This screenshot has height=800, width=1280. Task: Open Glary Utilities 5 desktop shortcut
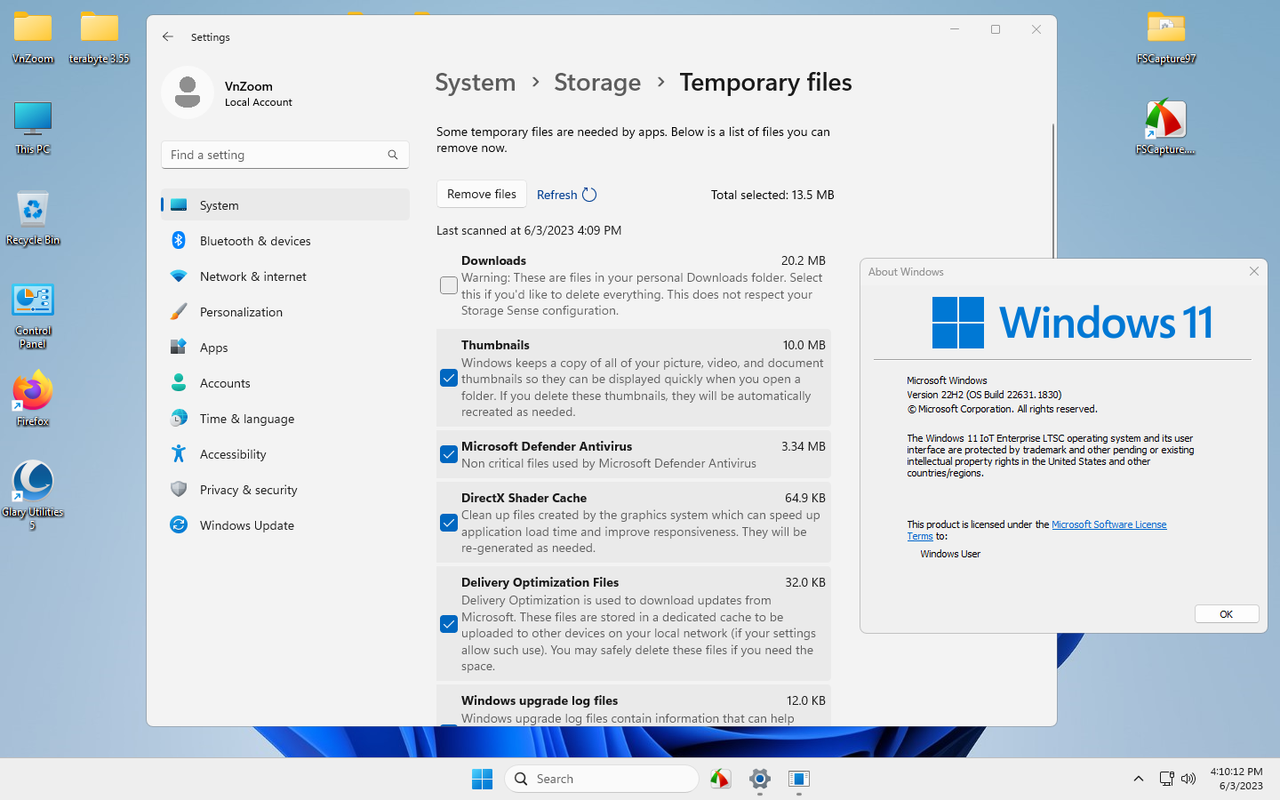pos(33,495)
